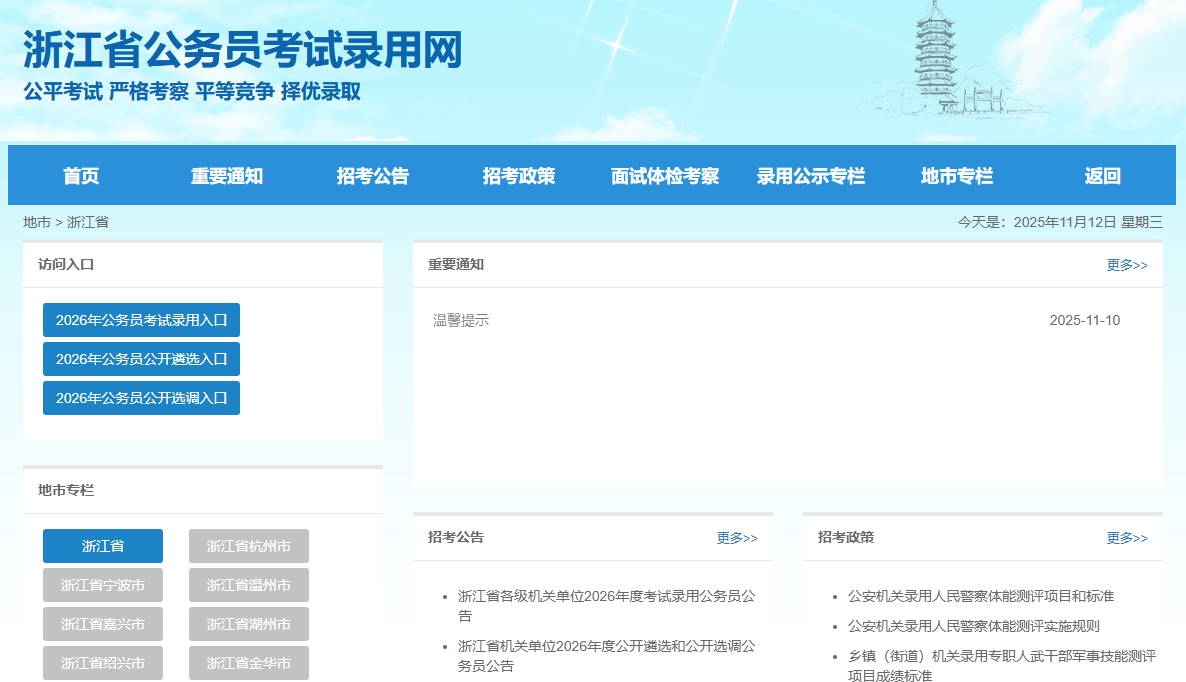This screenshot has width=1186, height=682.
Task: Select 面试体检考察 navigation item
Action: [665, 176]
